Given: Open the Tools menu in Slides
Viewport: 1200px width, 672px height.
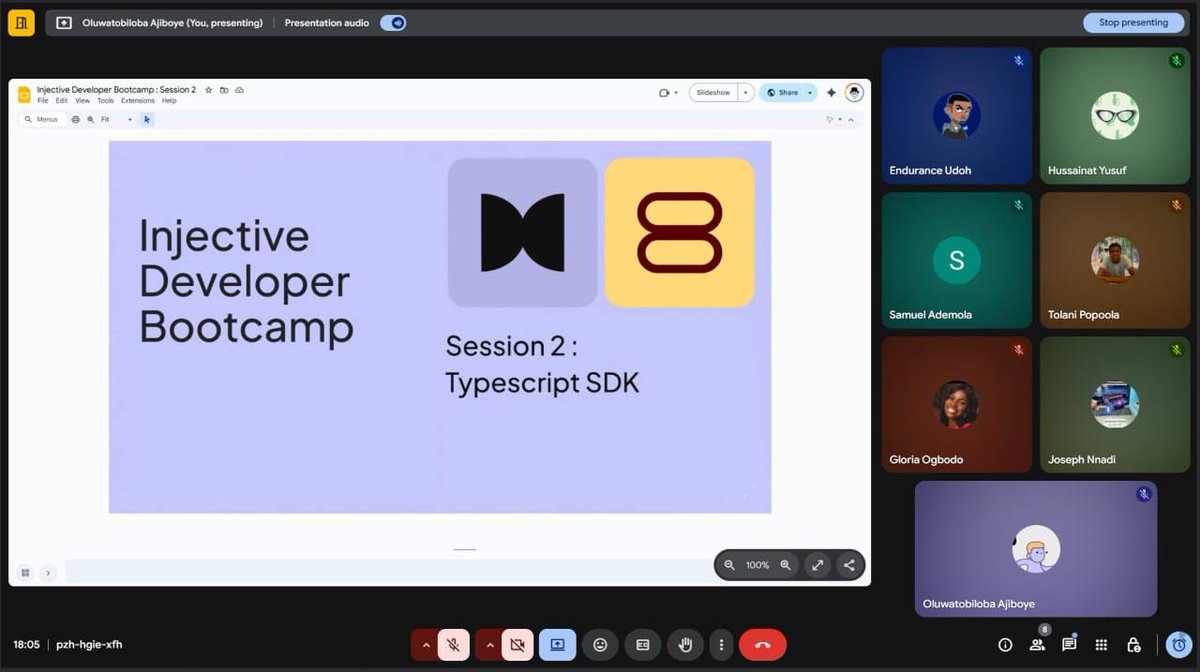Looking at the screenshot, I should coord(105,101).
